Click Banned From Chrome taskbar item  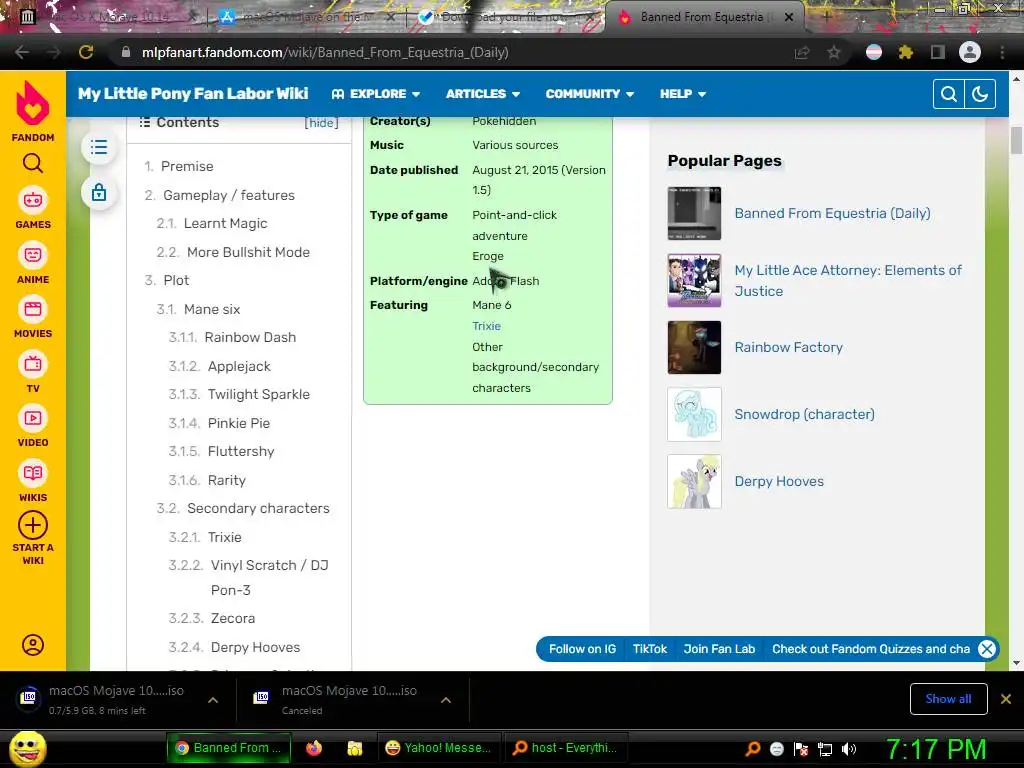pos(227,748)
